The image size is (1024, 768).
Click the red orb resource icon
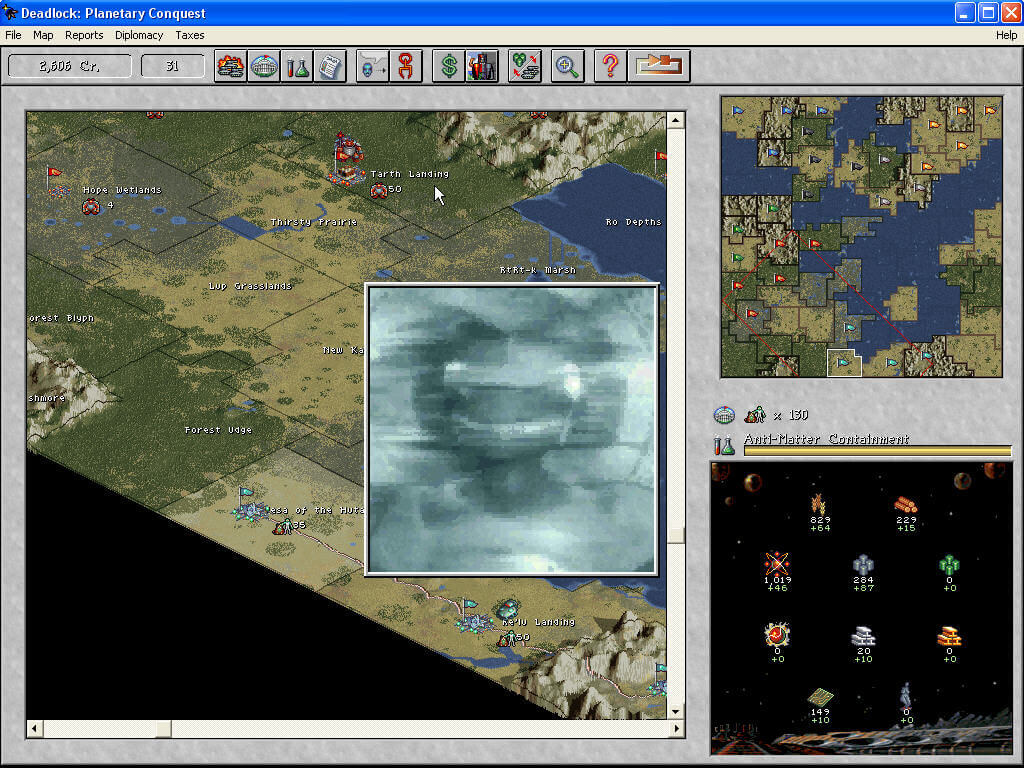pos(776,634)
